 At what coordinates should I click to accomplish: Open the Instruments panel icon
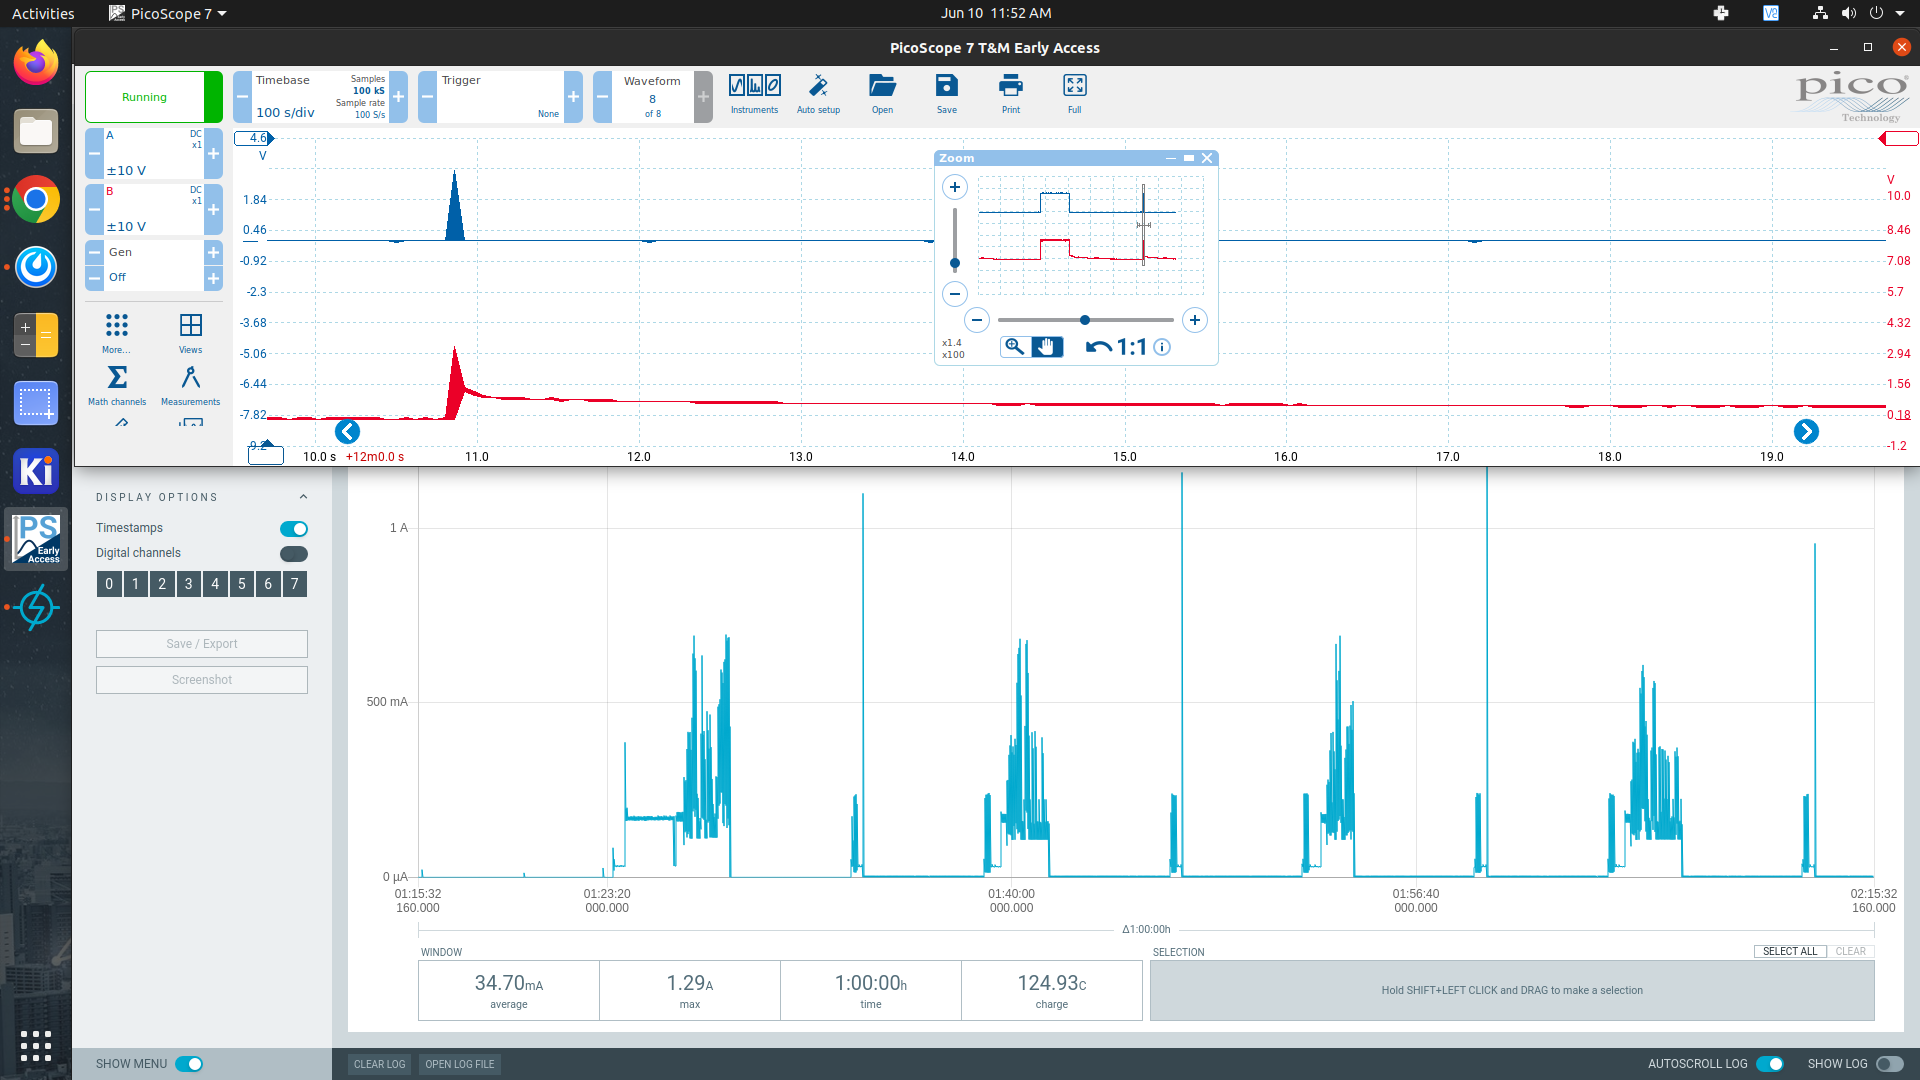pos(754,95)
